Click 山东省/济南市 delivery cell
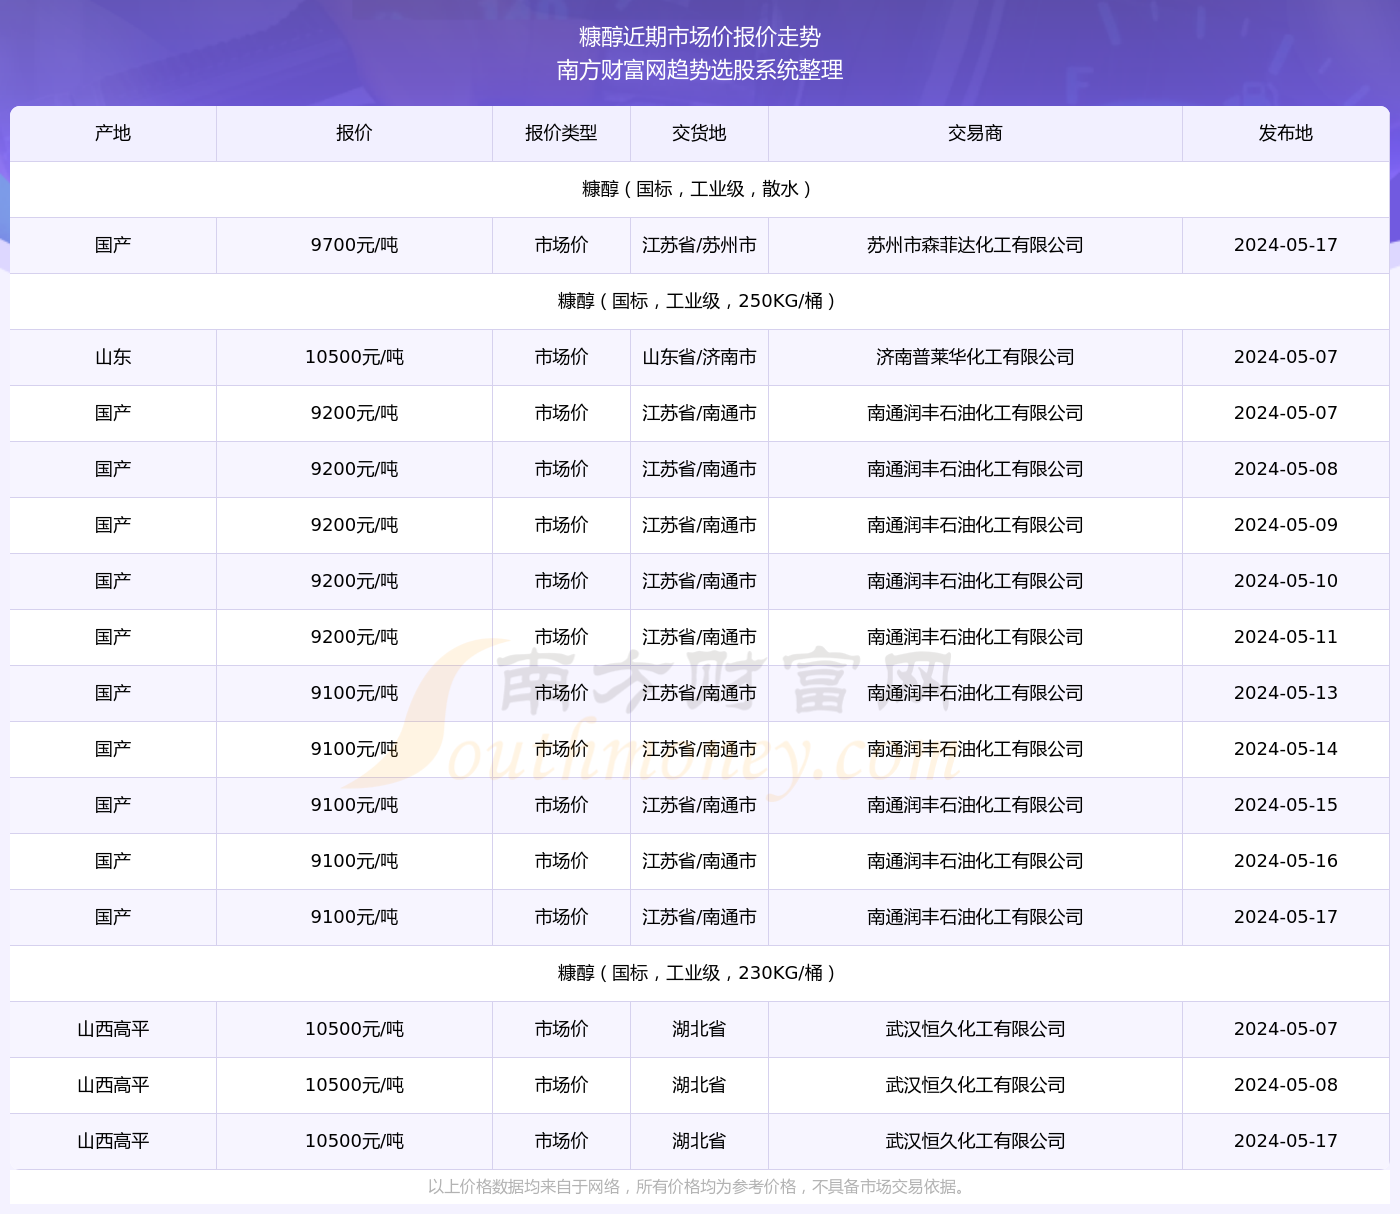The image size is (1400, 1214). pyautogui.click(x=699, y=357)
